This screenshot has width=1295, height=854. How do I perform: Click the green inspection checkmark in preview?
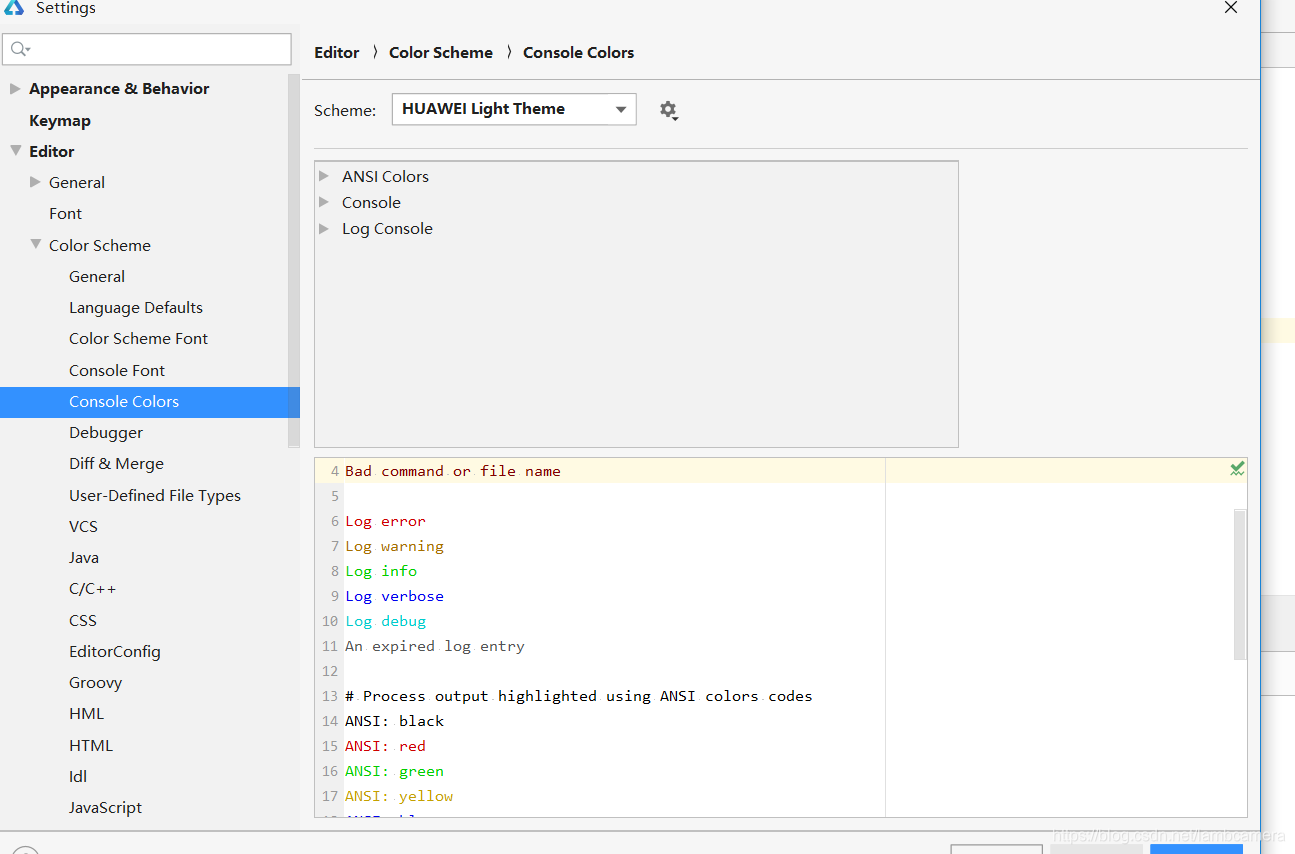pos(1237,468)
